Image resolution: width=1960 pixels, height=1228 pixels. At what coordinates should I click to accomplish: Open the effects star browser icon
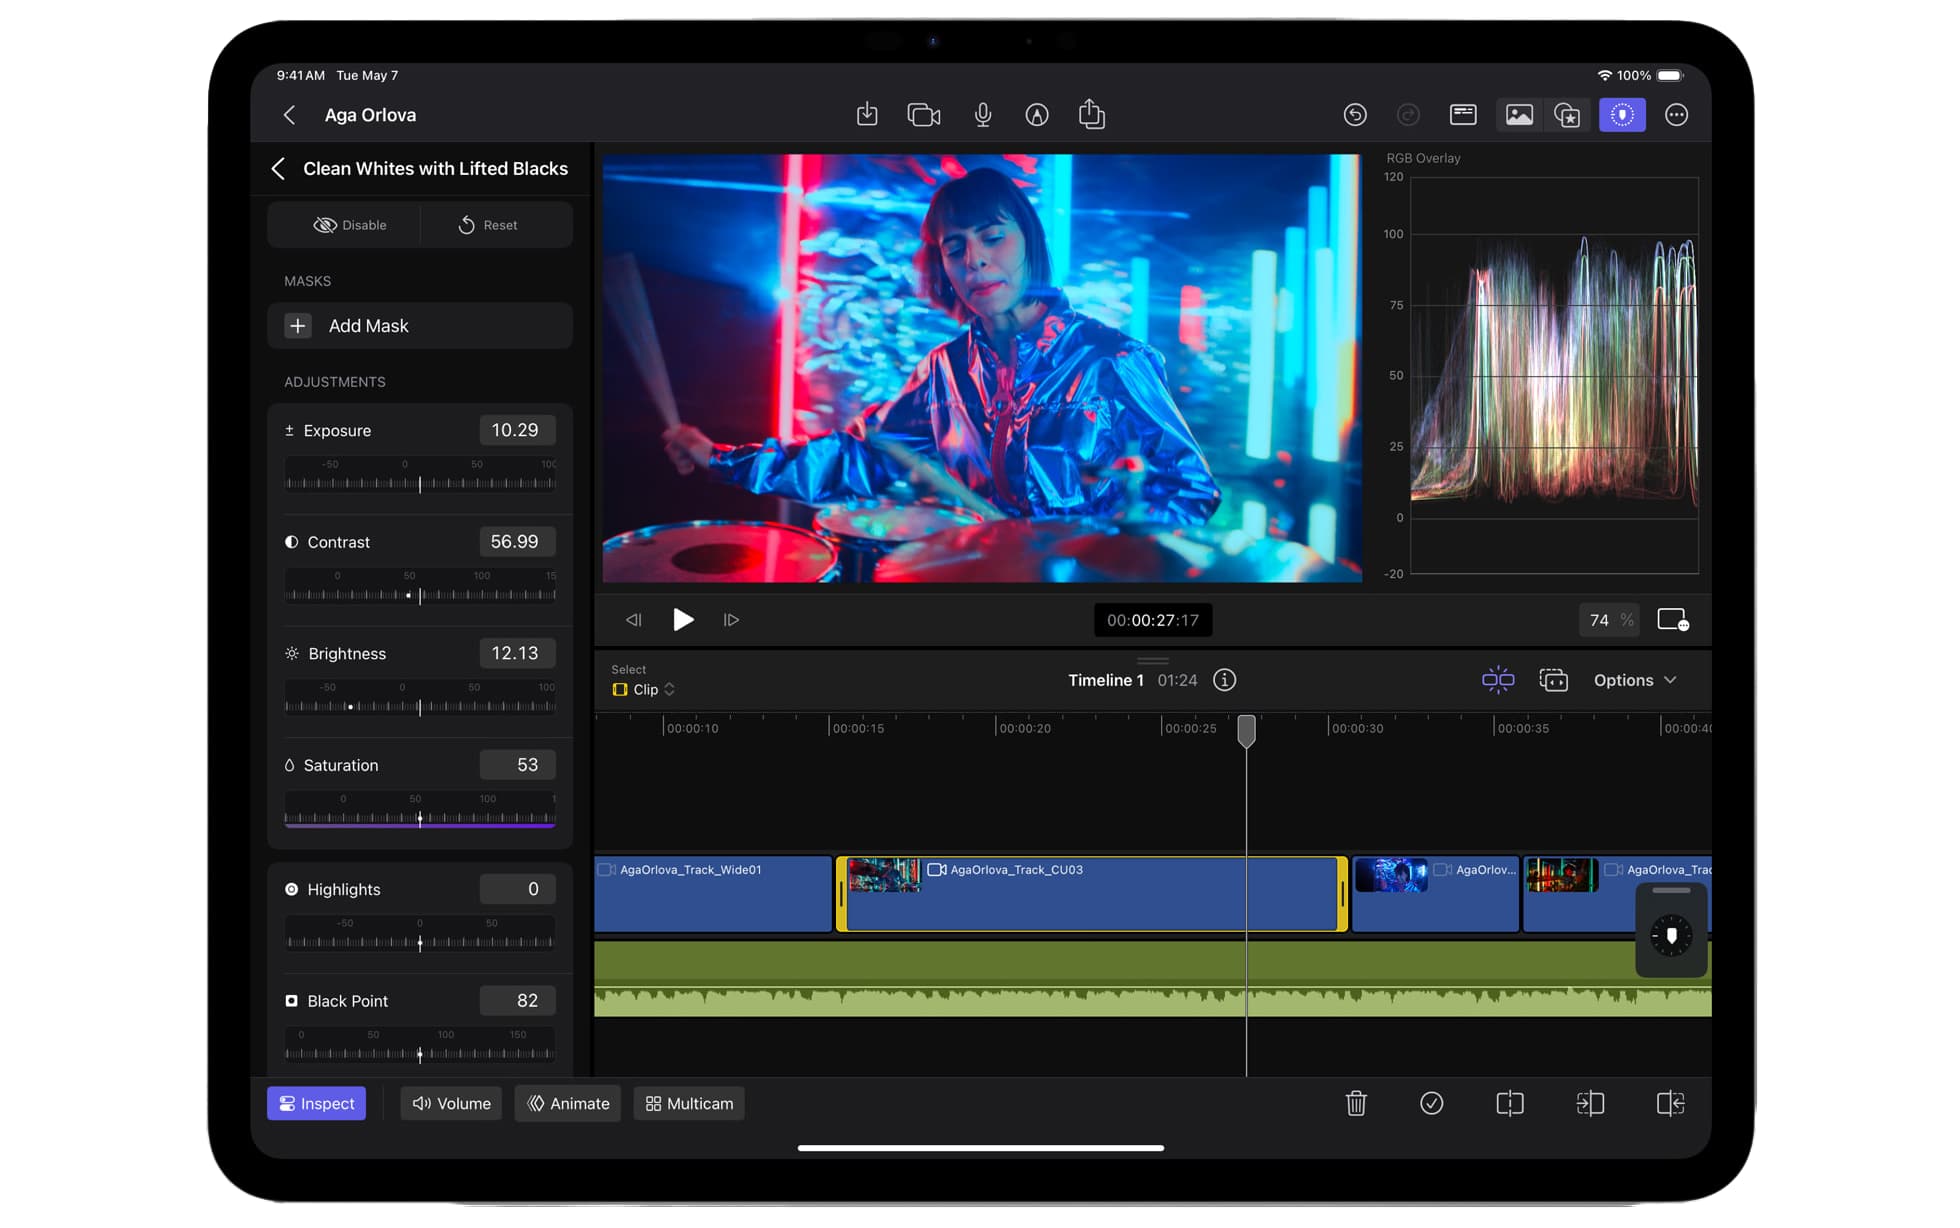(1567, 115)
